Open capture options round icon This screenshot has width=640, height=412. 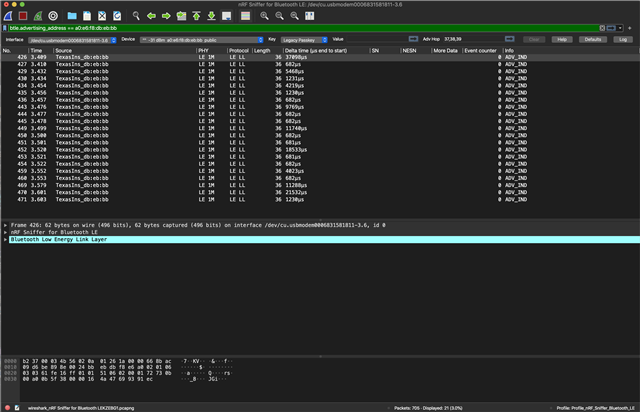point(53,16)
